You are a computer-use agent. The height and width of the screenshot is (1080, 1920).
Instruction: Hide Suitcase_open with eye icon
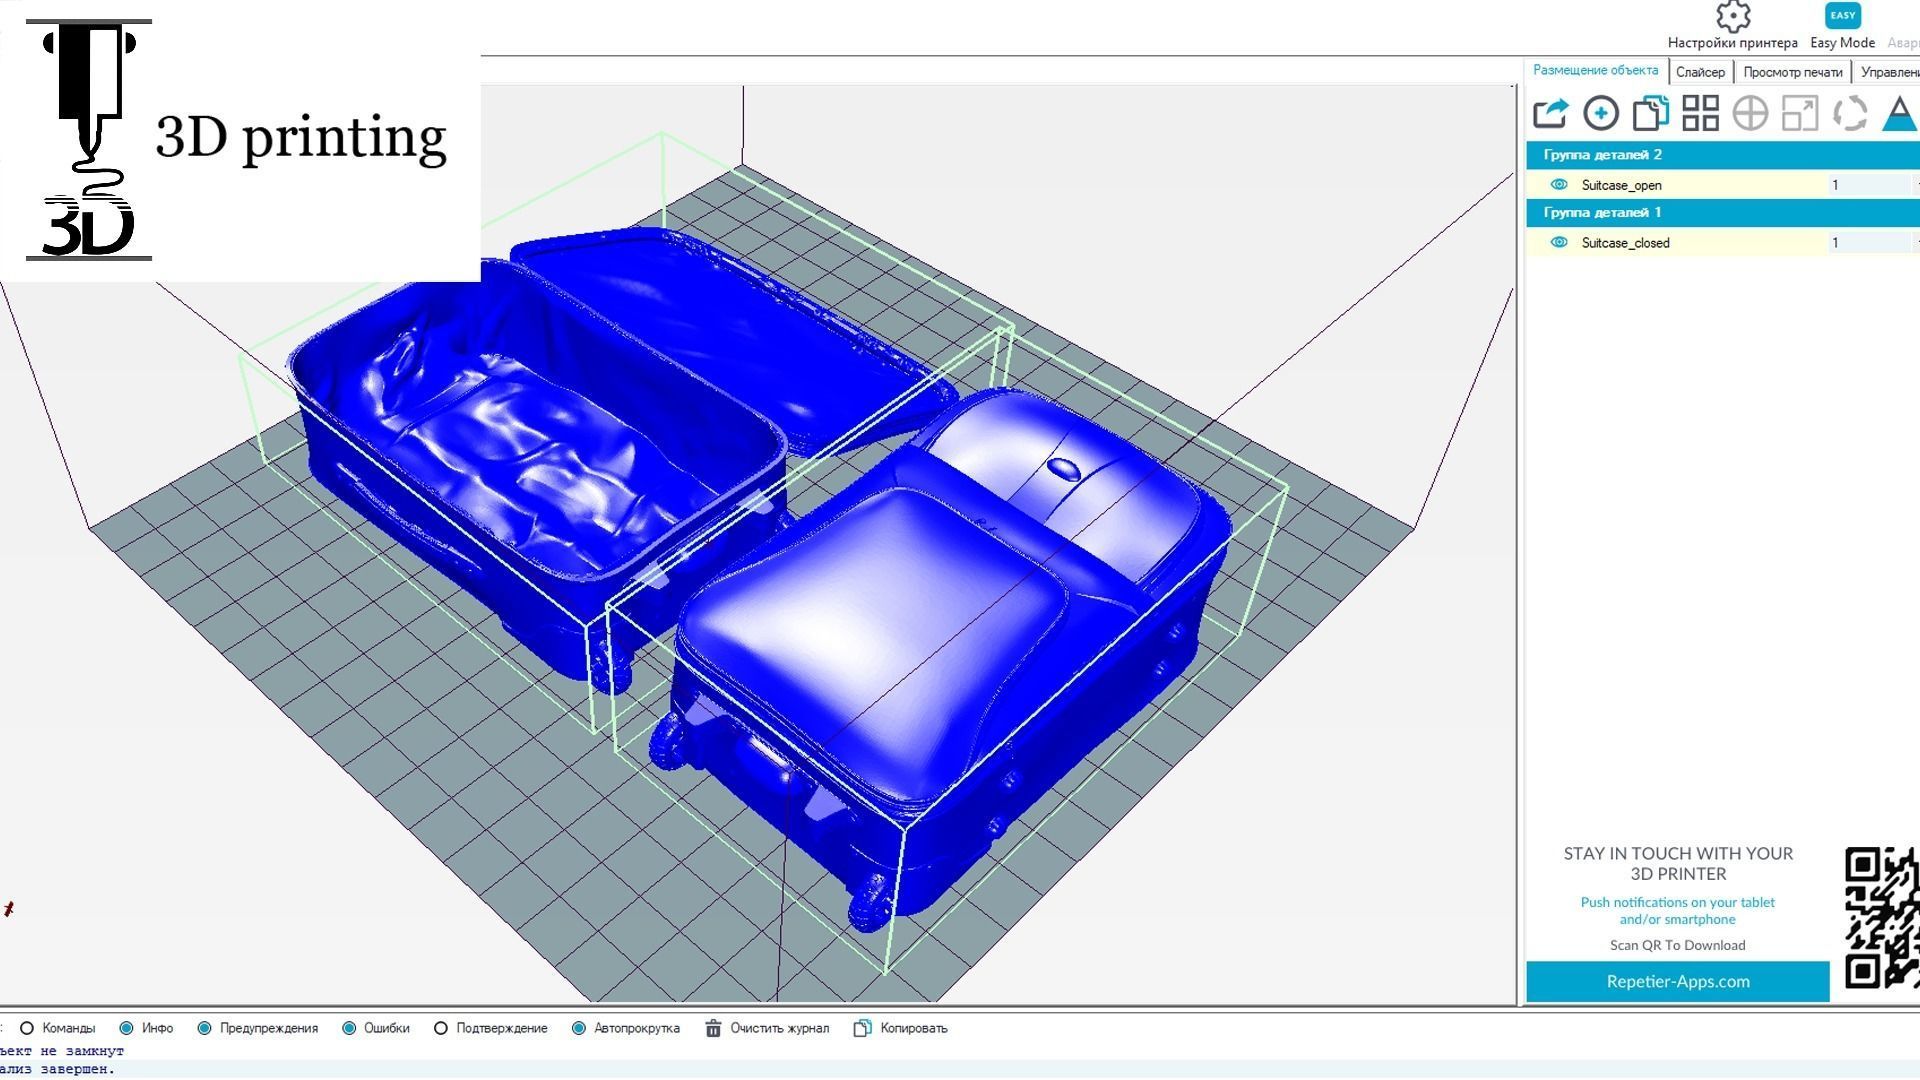pos(1558,185)
